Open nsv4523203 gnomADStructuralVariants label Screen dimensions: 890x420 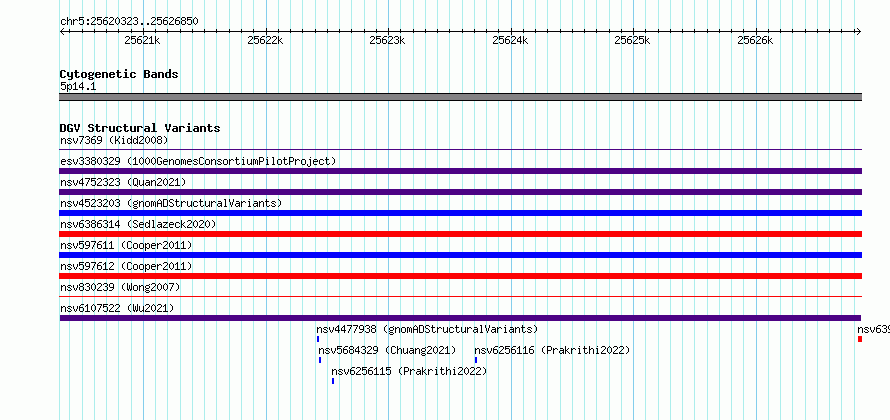[171, 203]
